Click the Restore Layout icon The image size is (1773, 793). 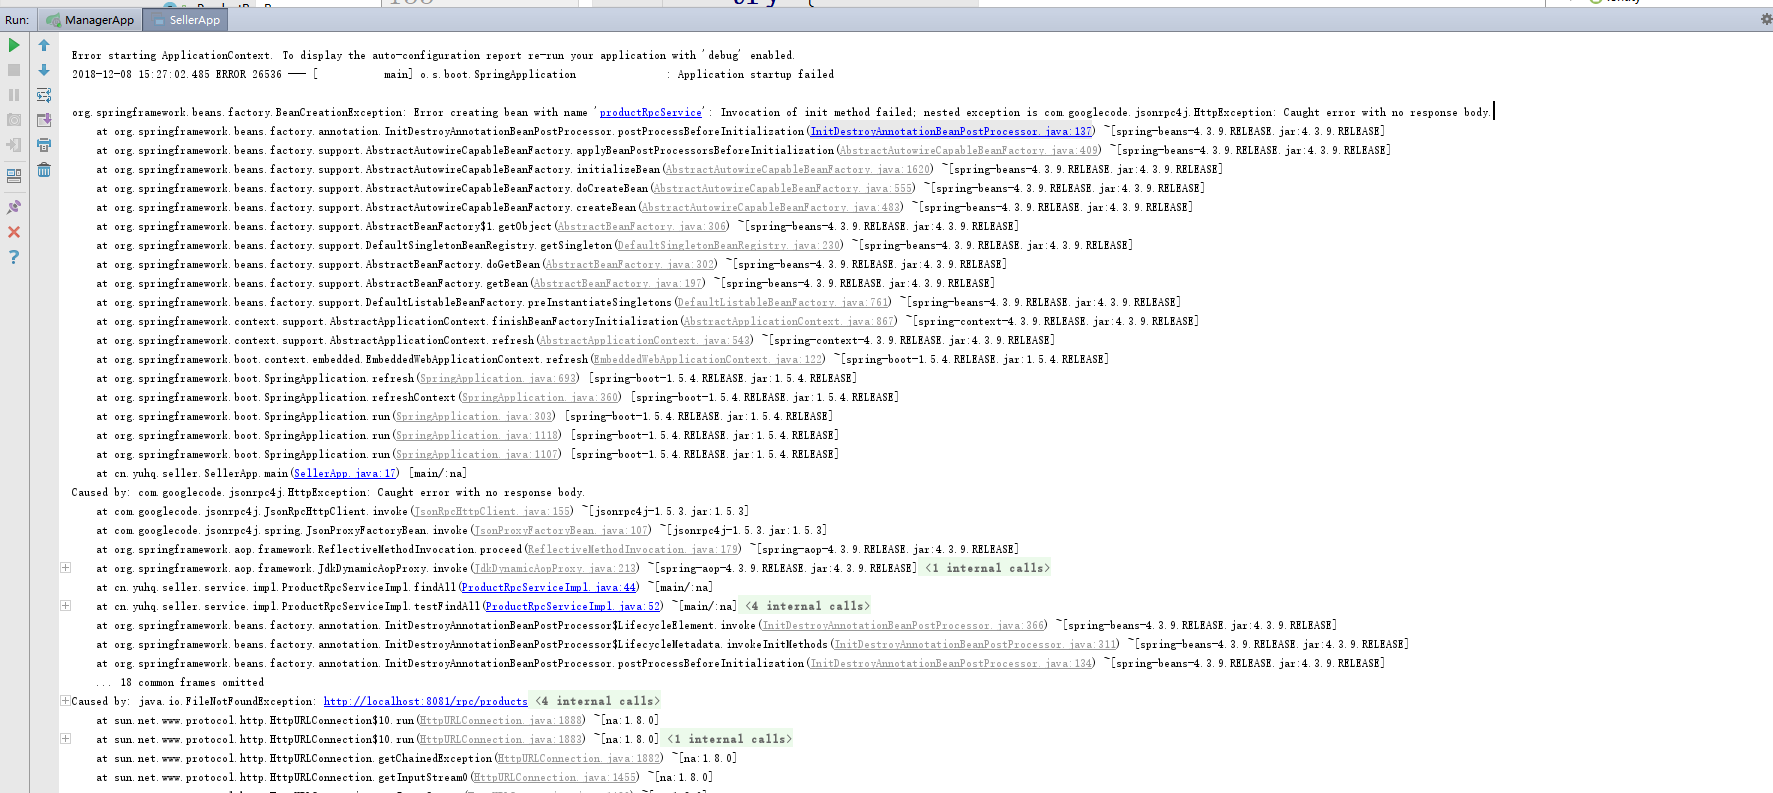pos(14,176)
